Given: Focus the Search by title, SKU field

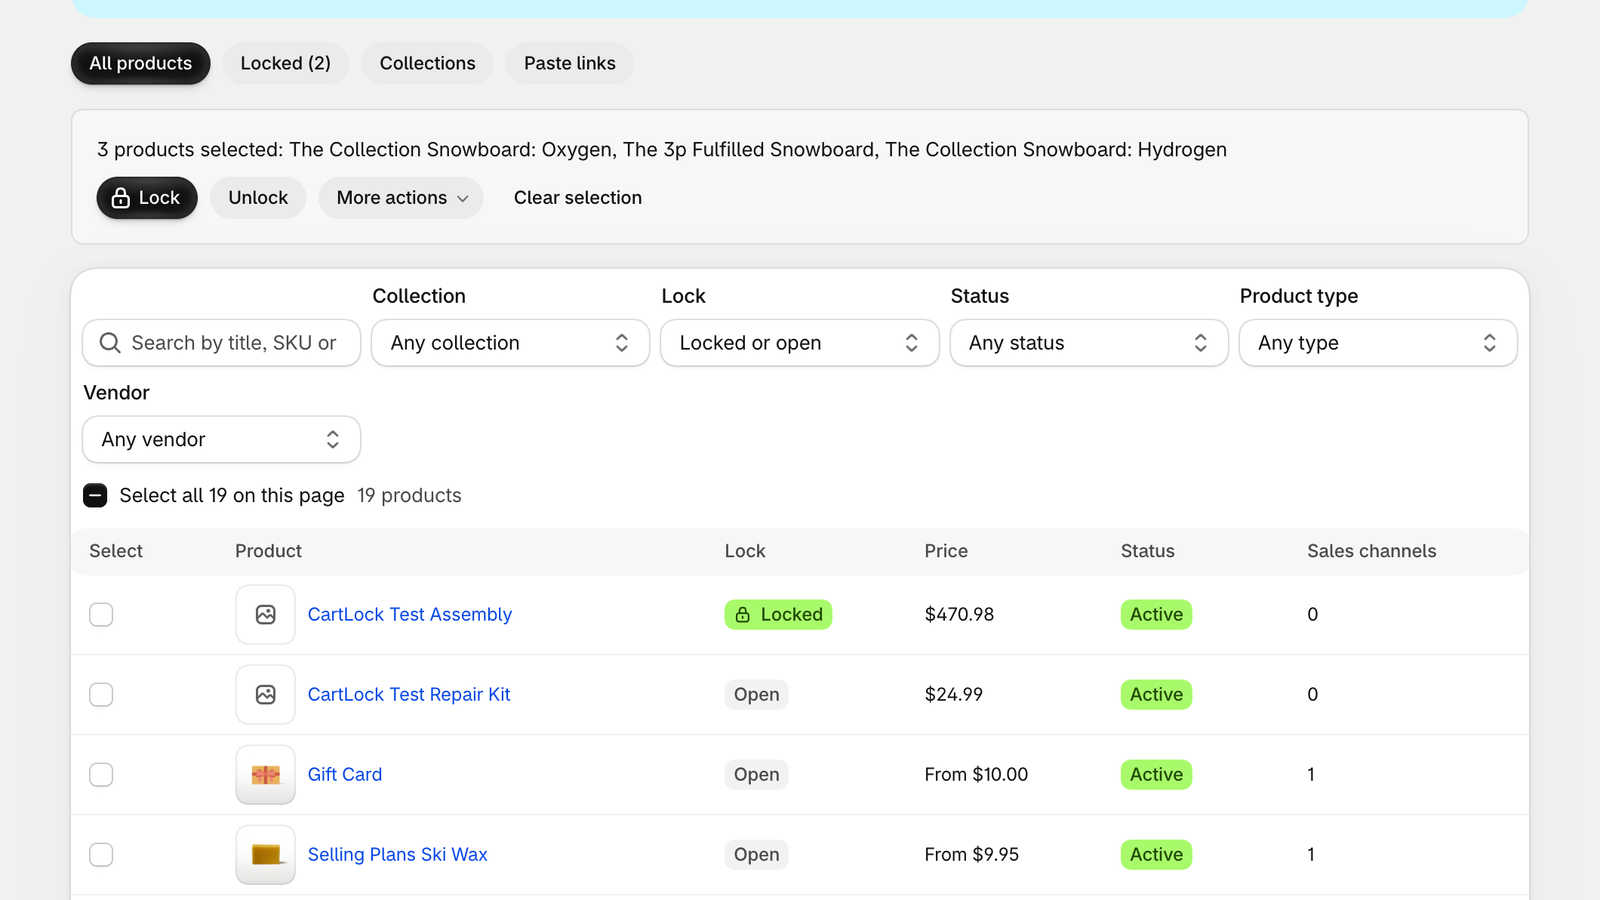Looking at the screenshot, I should (221, 343).
